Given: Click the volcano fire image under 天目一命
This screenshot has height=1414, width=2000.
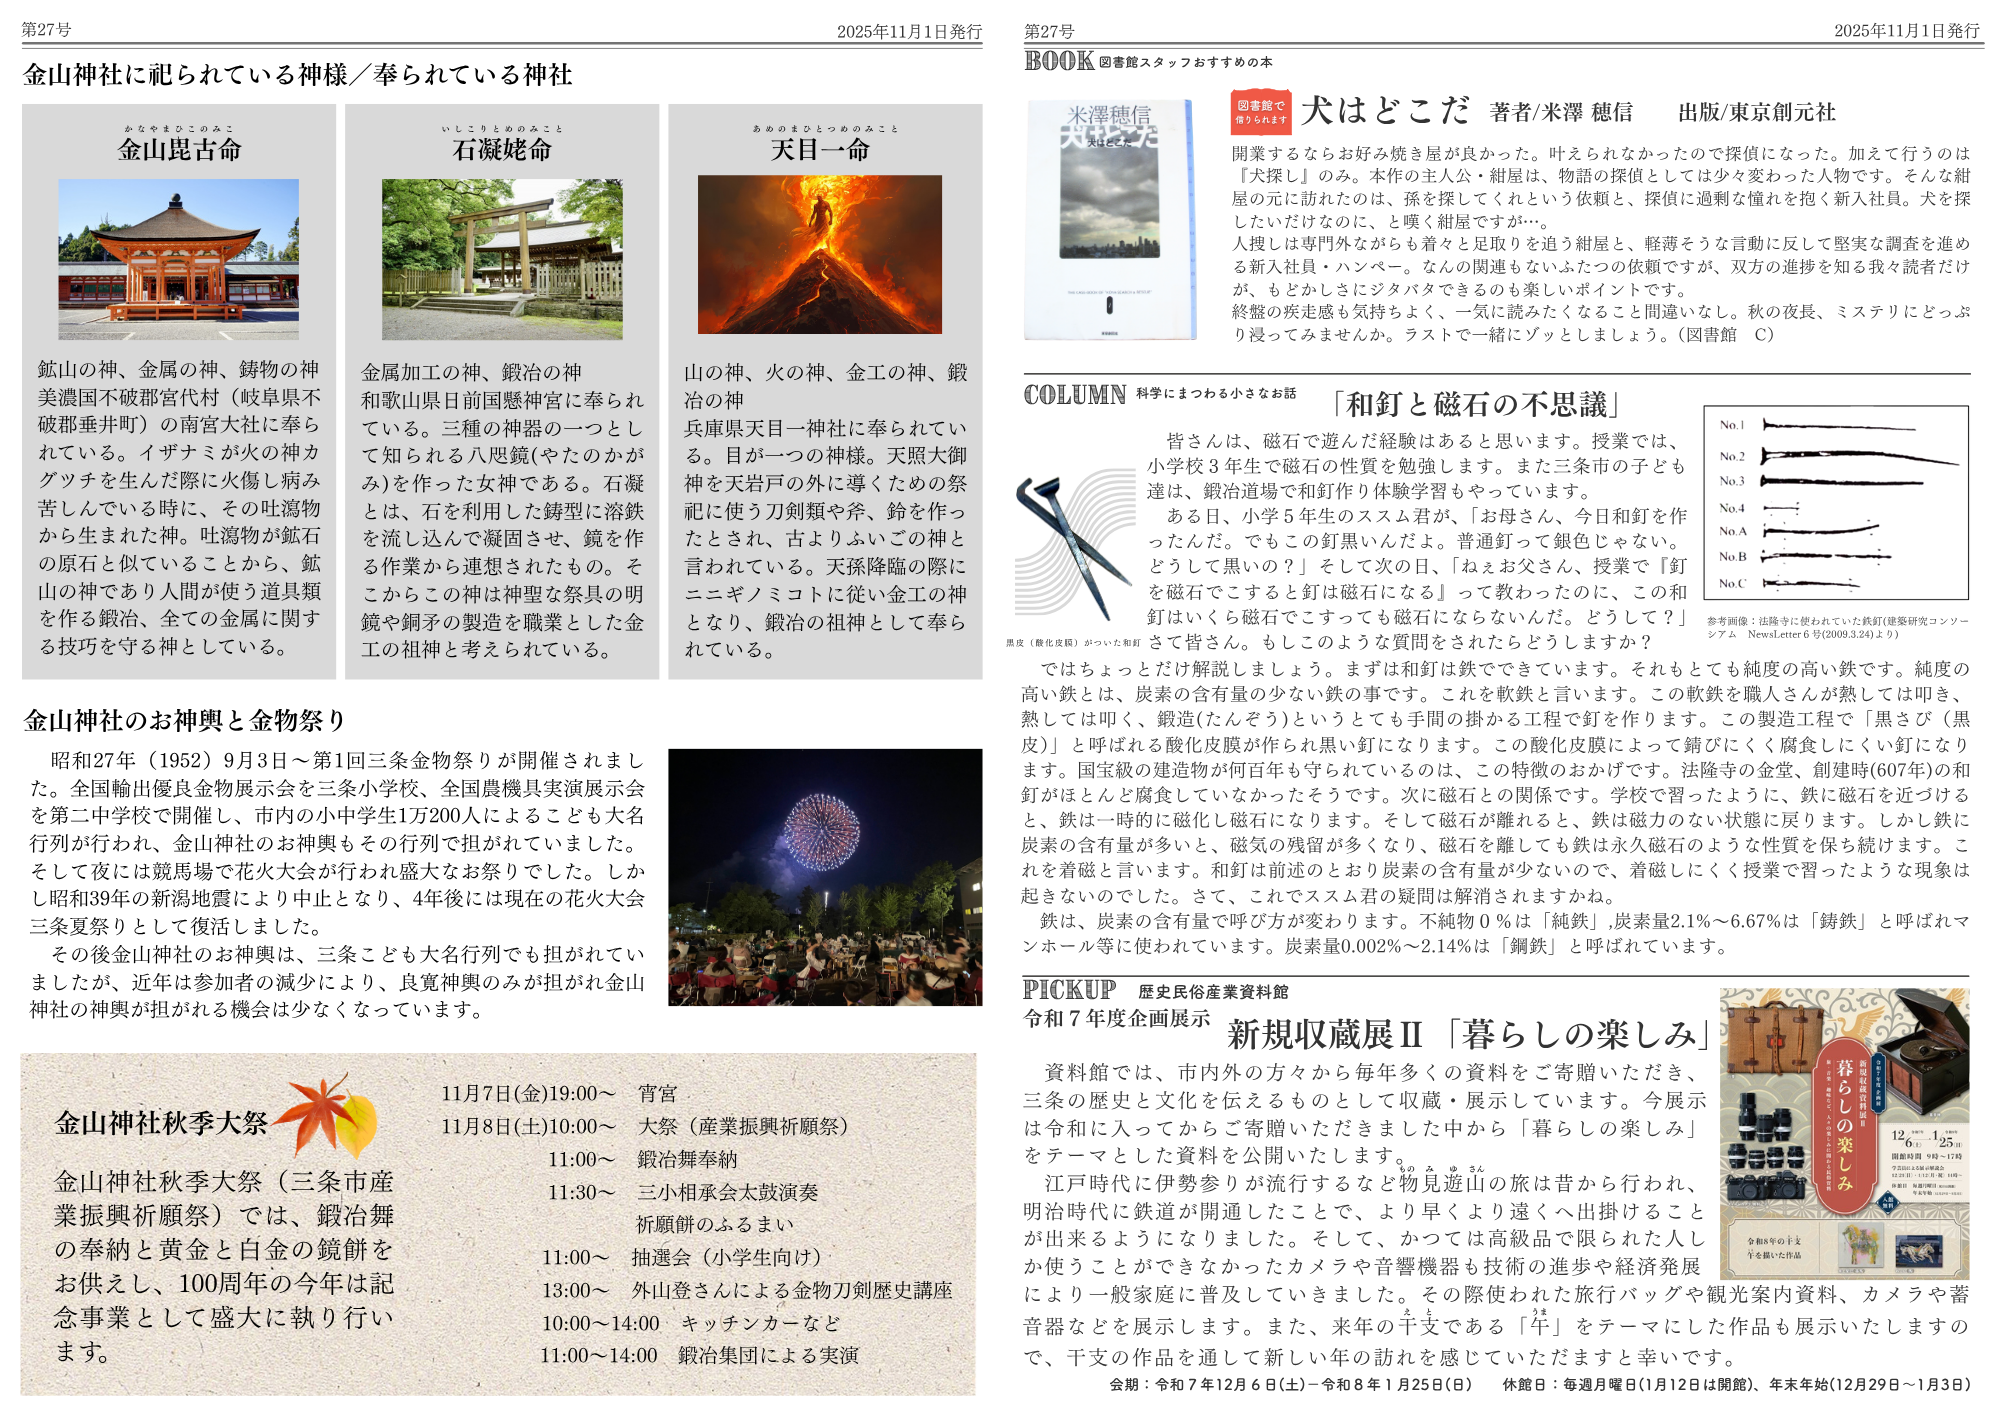Looking at the screenshot, I should click(819, 255).
